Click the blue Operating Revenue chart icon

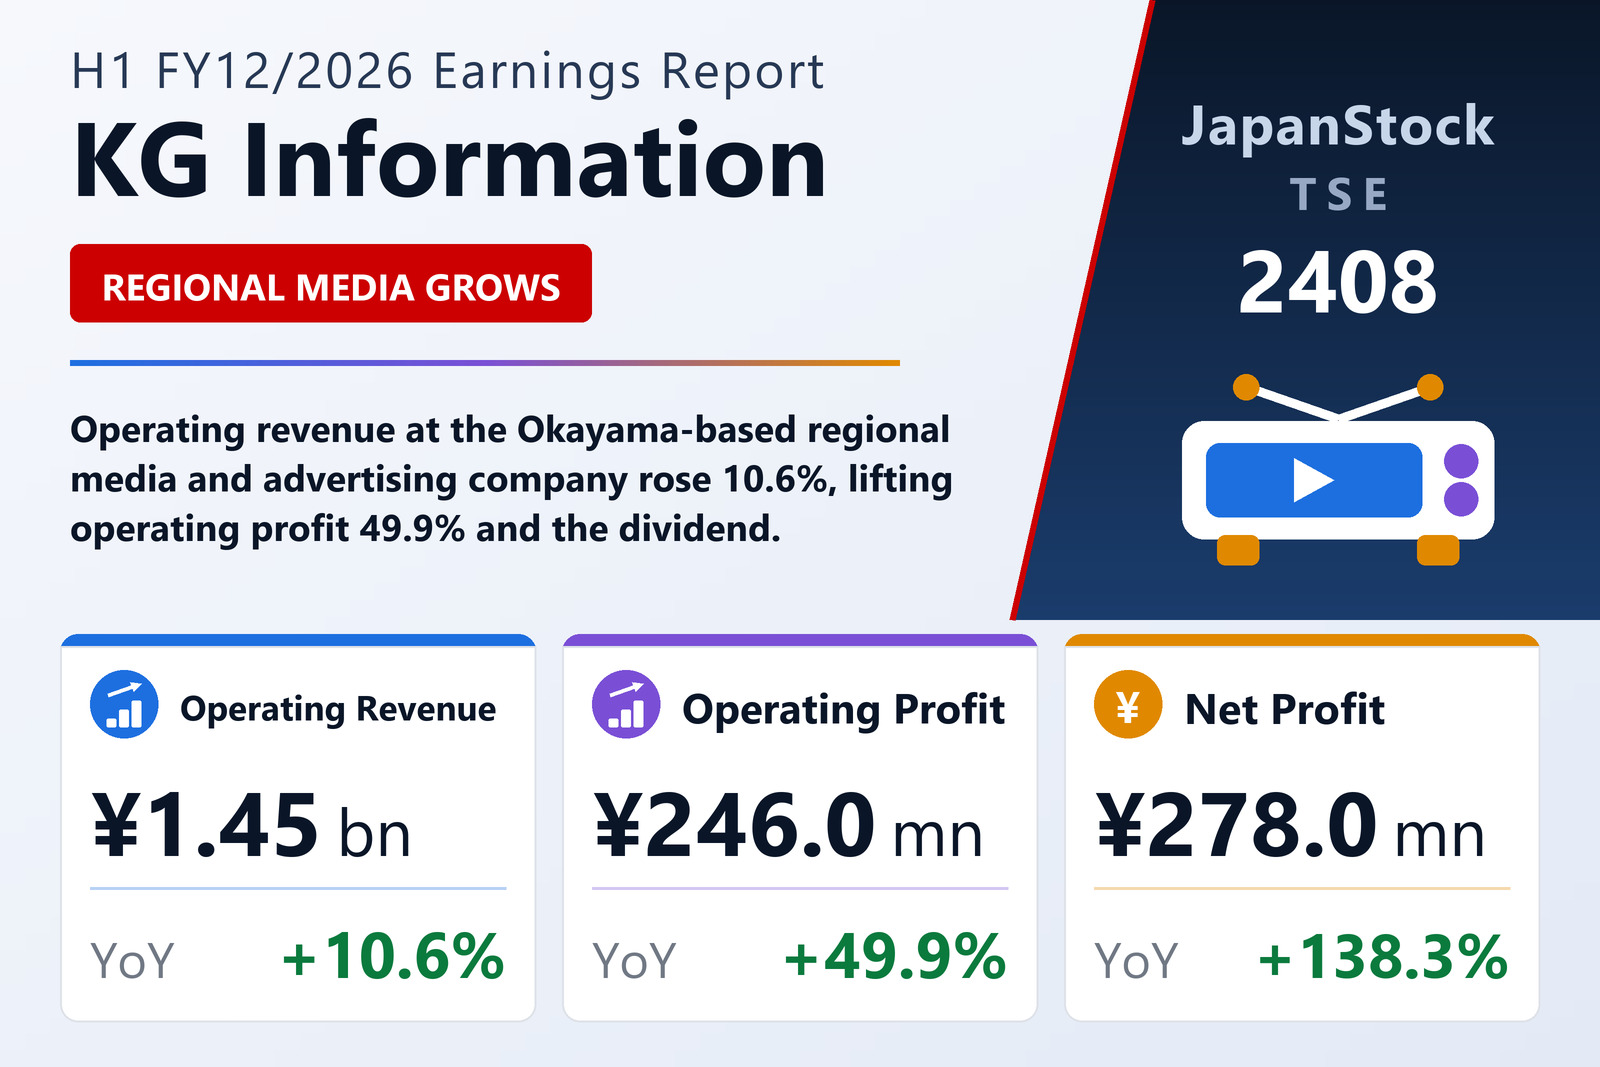click(124, 705)
